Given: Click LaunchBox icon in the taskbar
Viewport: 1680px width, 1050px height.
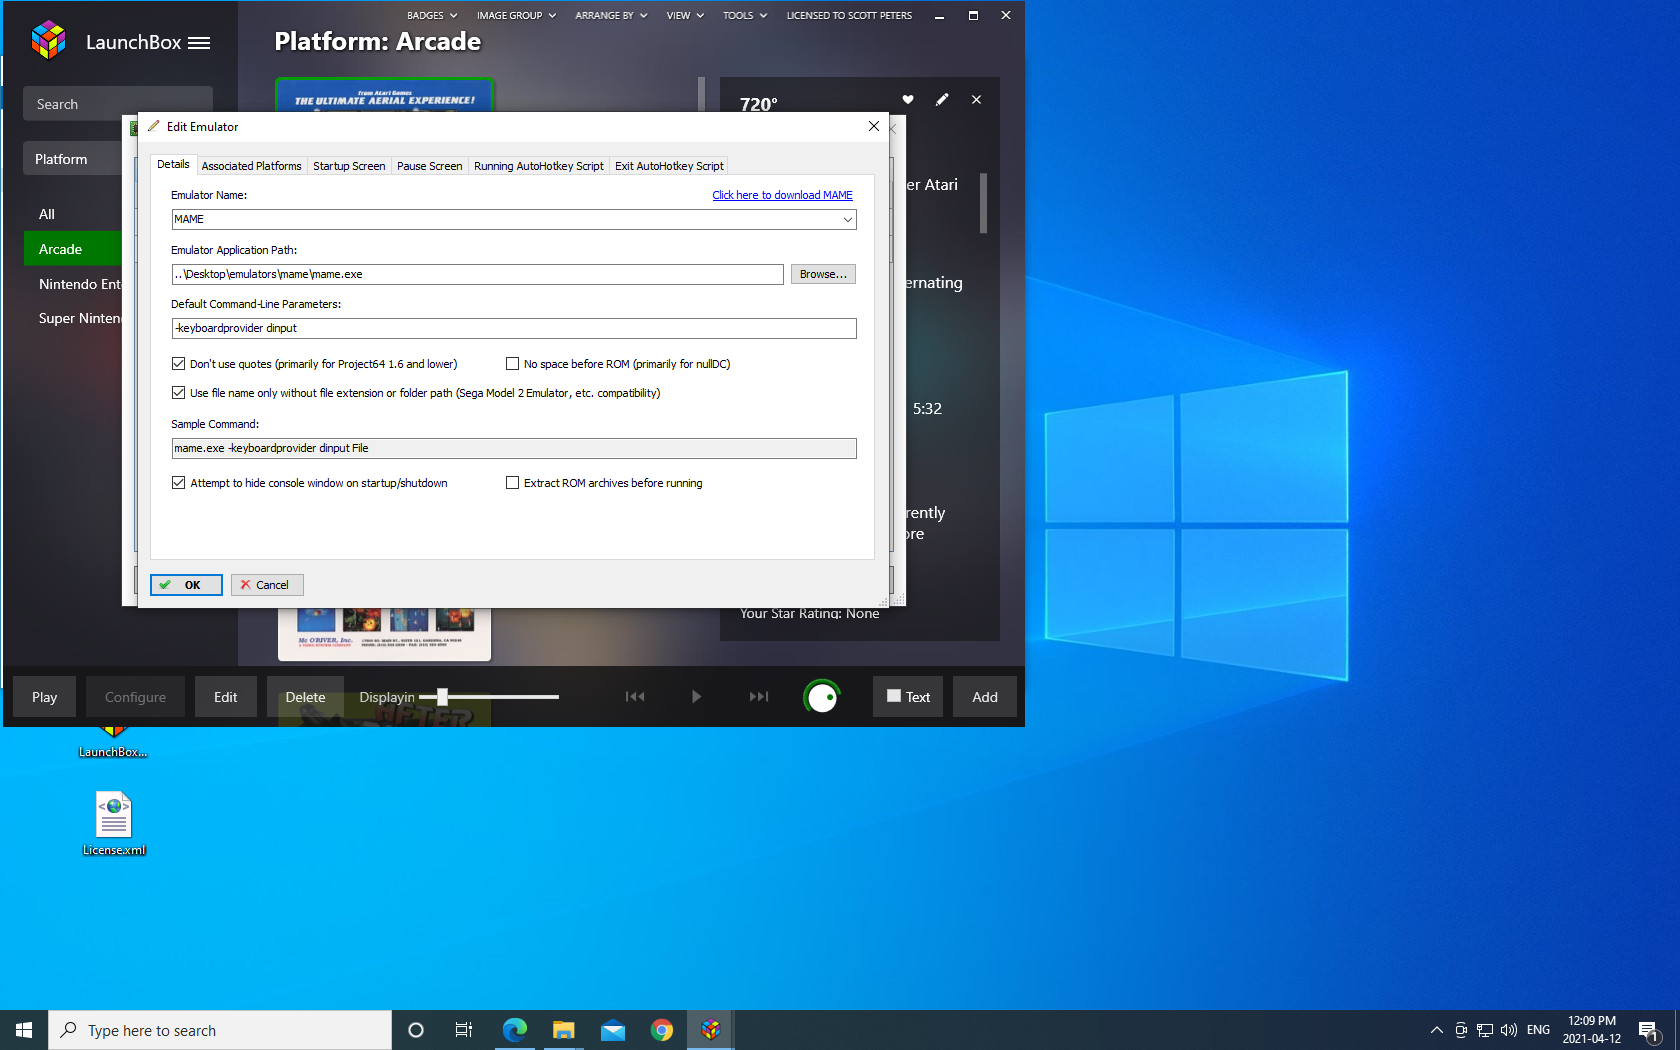Looking at the screenshot, I should (x=711, y=1030).
